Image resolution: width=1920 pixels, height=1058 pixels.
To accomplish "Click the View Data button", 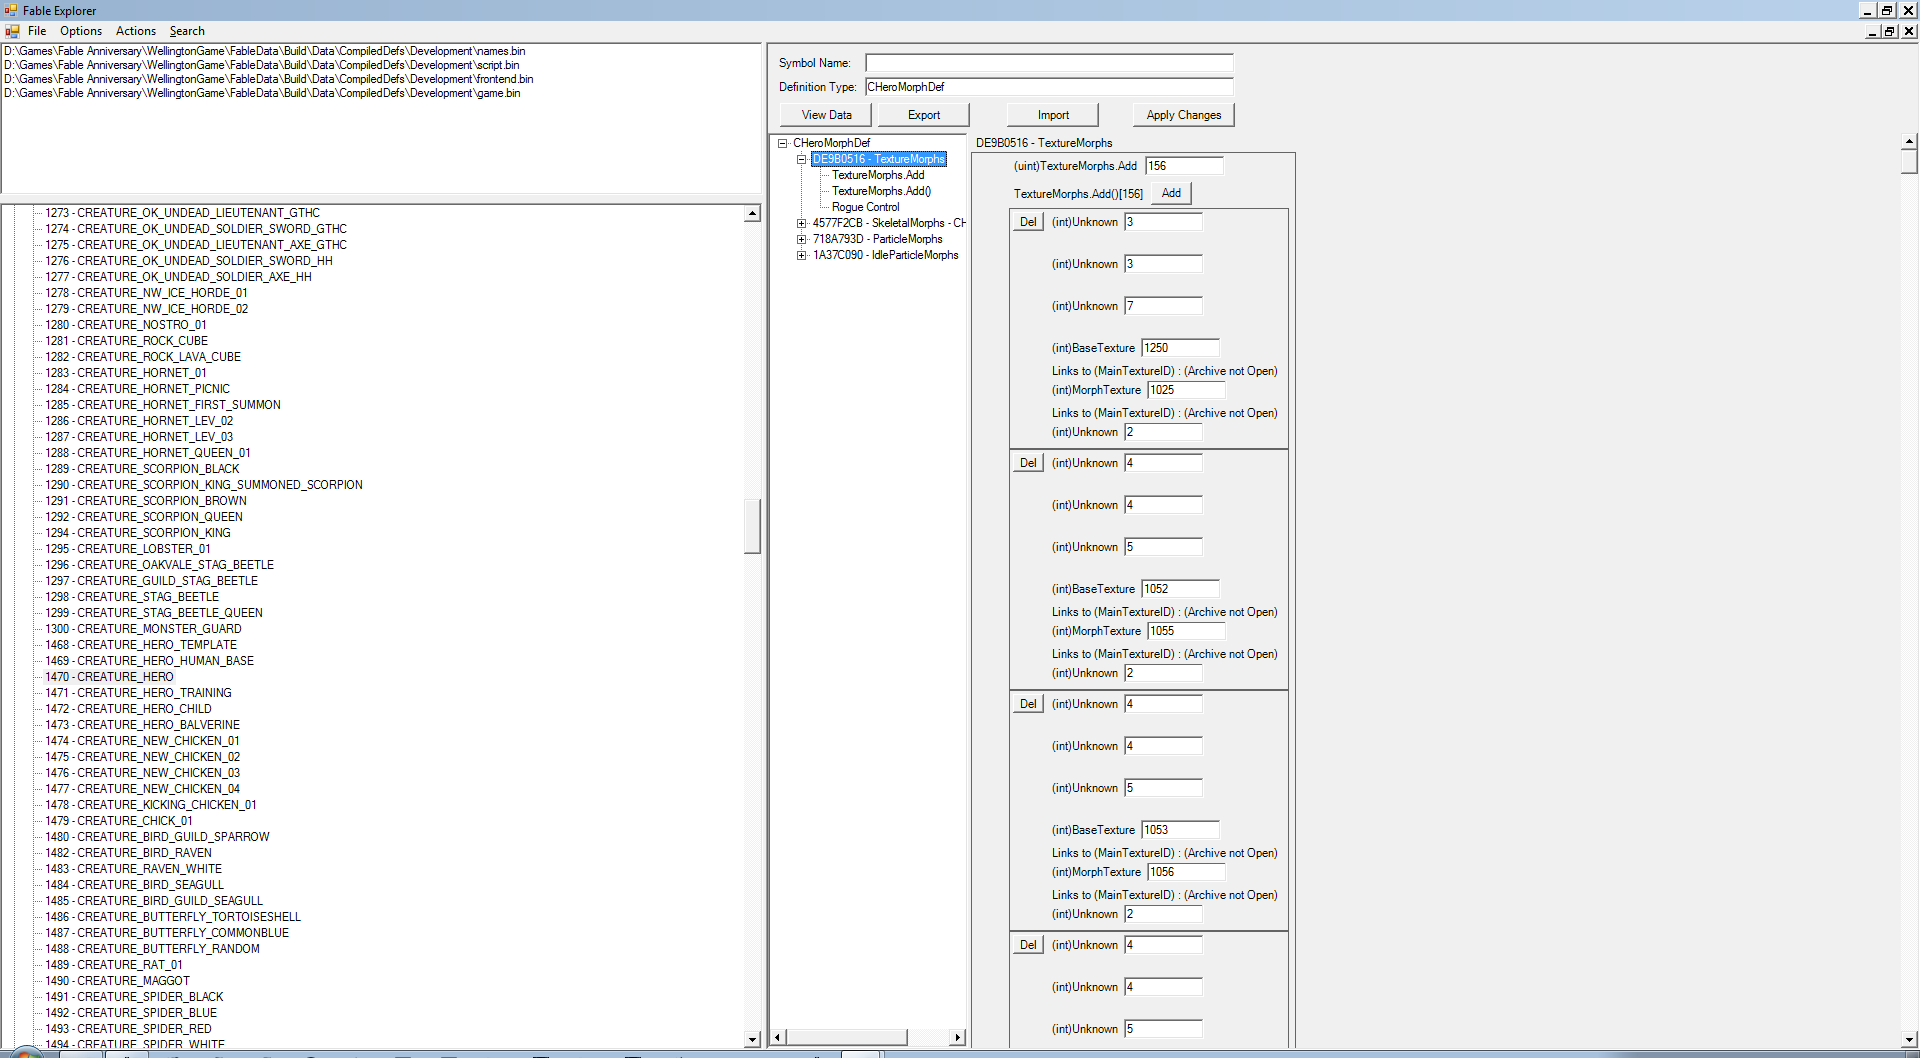I will point(826,115).
